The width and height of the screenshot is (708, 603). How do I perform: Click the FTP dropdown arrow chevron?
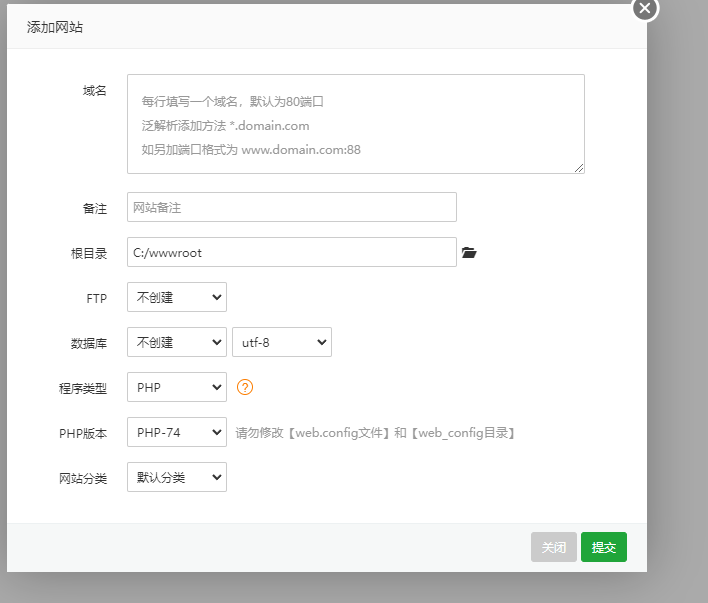[217, 297]
